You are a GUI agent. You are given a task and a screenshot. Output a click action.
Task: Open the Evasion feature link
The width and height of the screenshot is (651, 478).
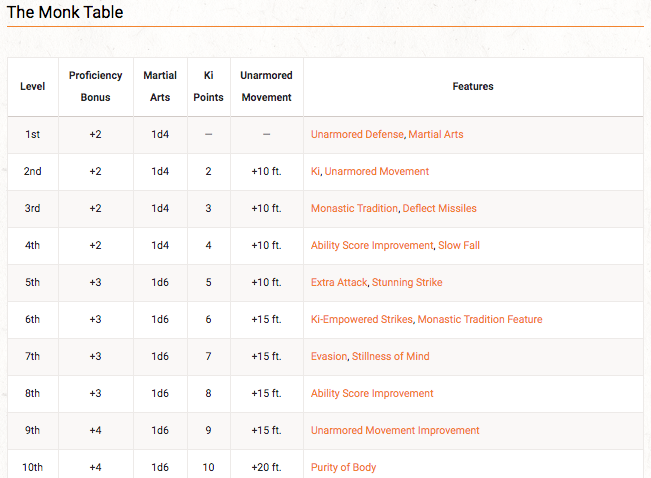click(329, 356)
